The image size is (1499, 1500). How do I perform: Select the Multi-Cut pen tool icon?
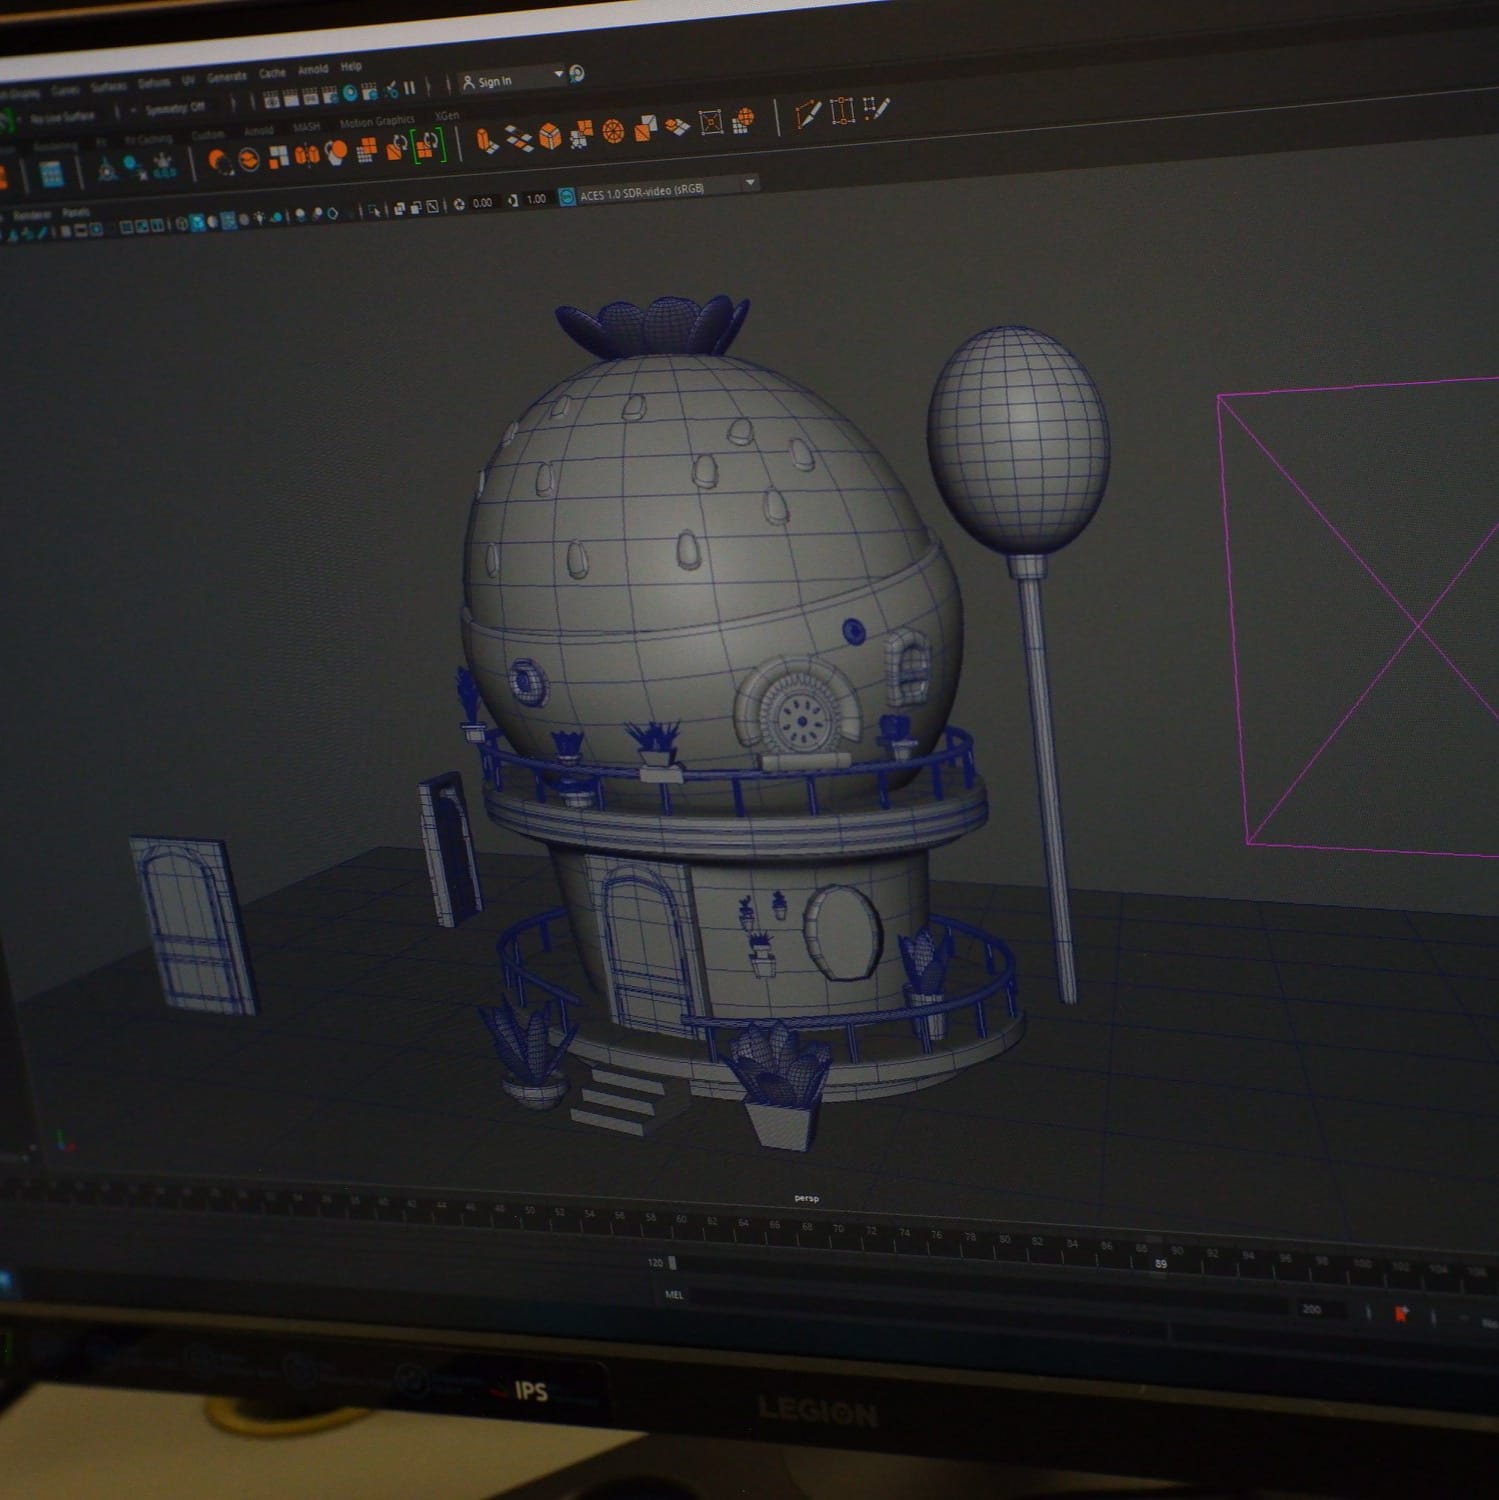808,114
